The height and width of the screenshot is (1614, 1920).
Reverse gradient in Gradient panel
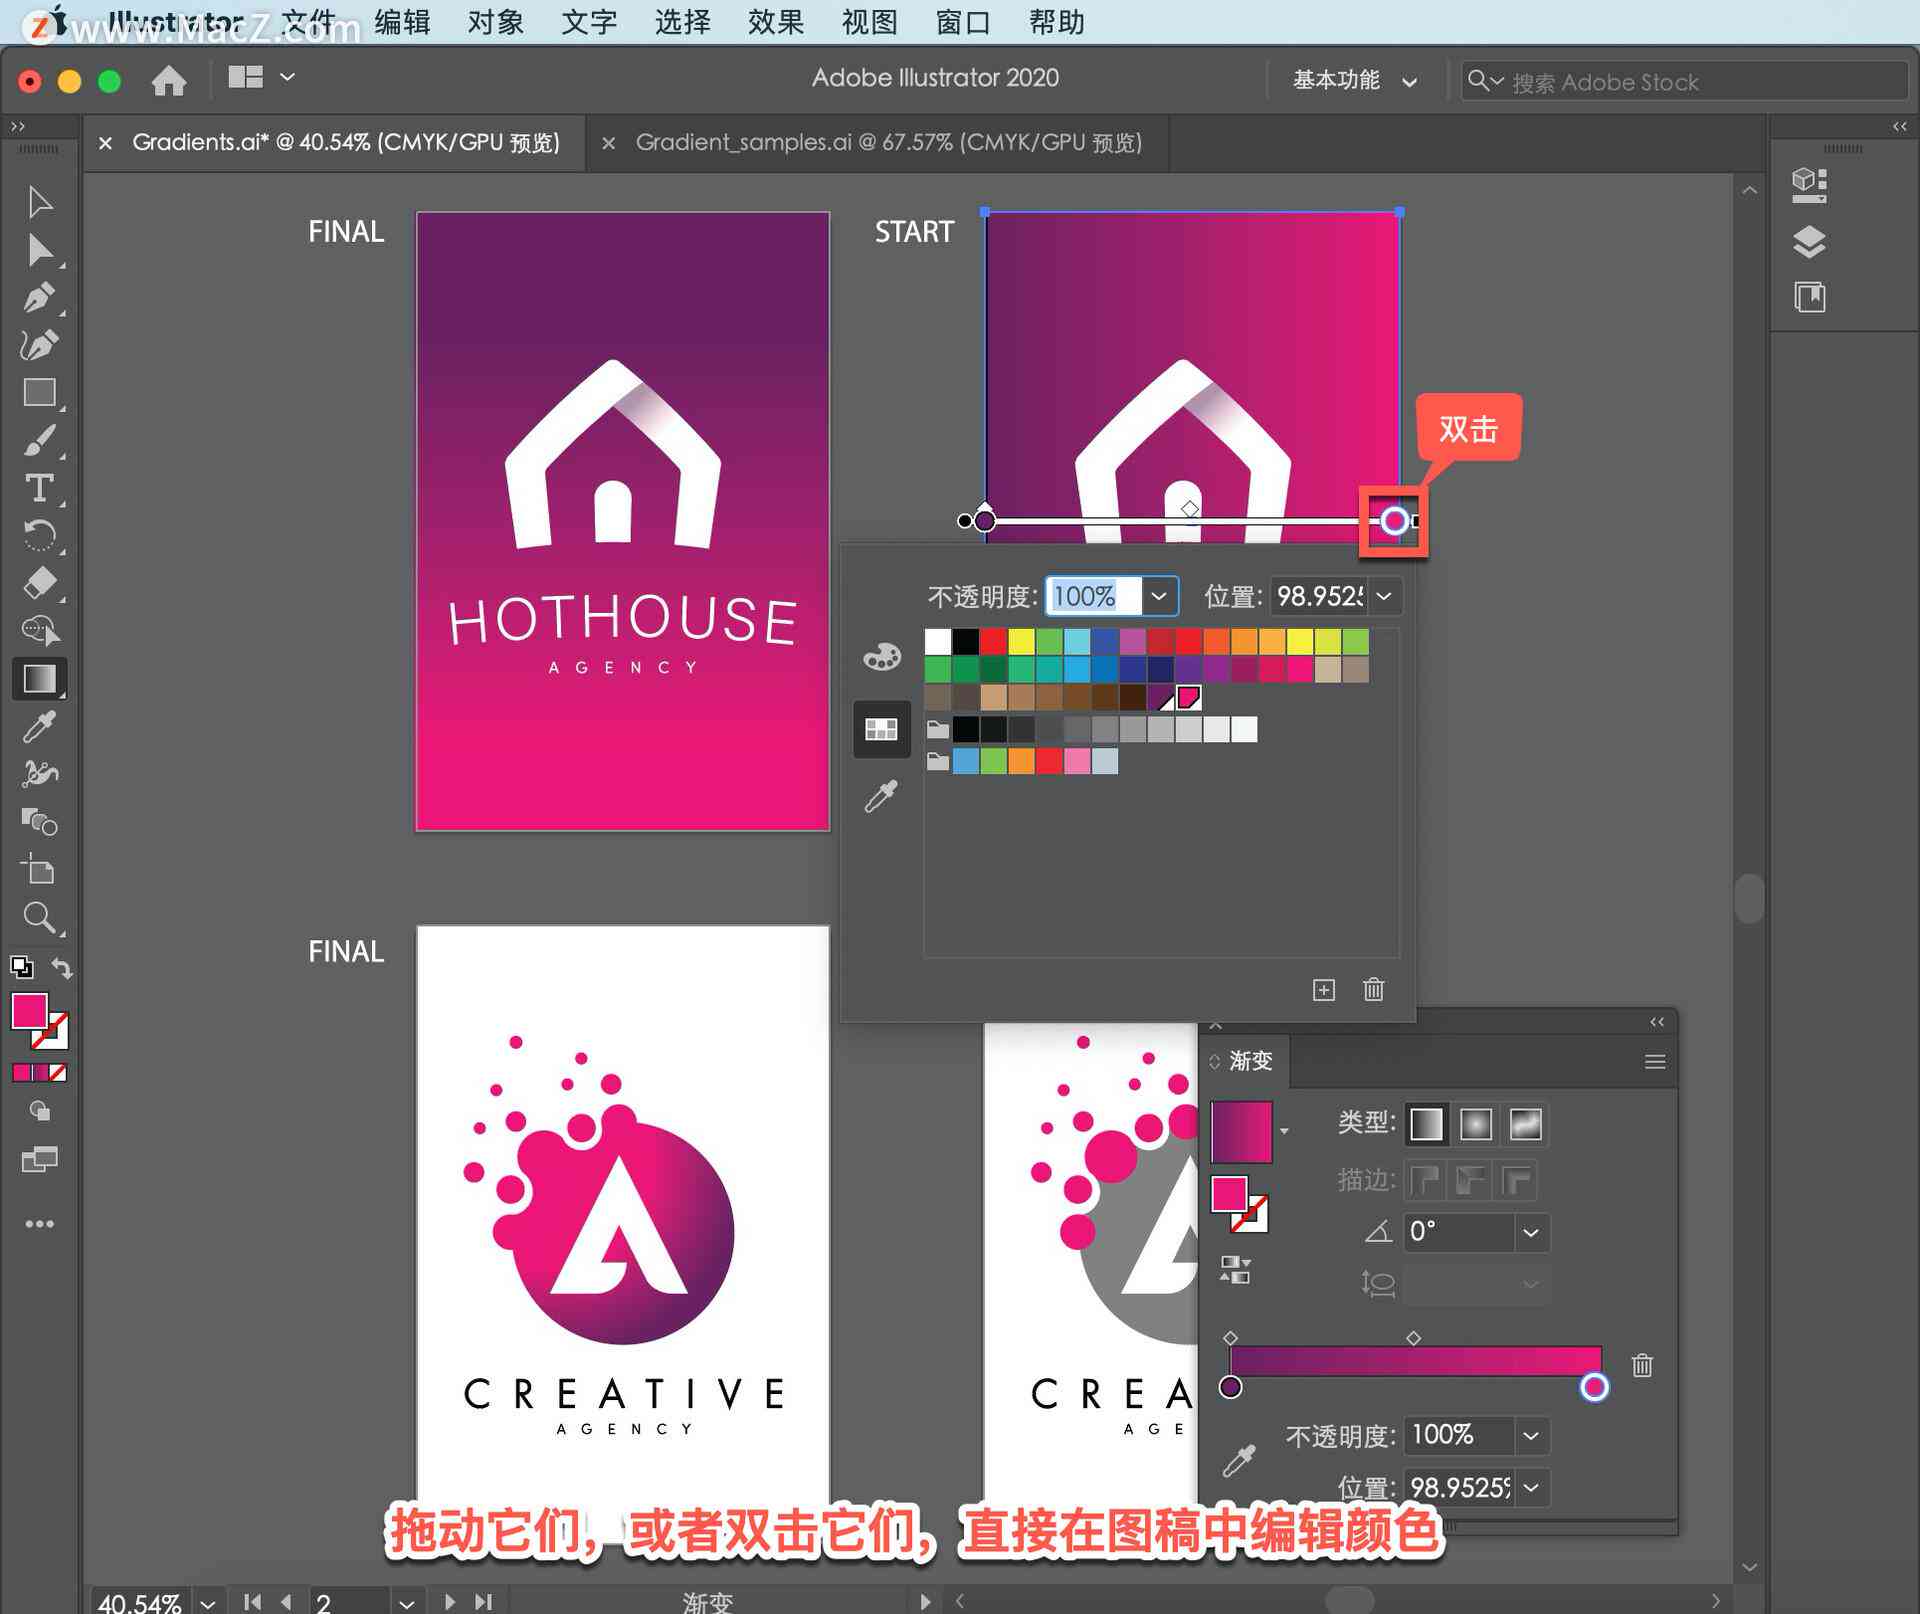click(x=1236, y=1270)
